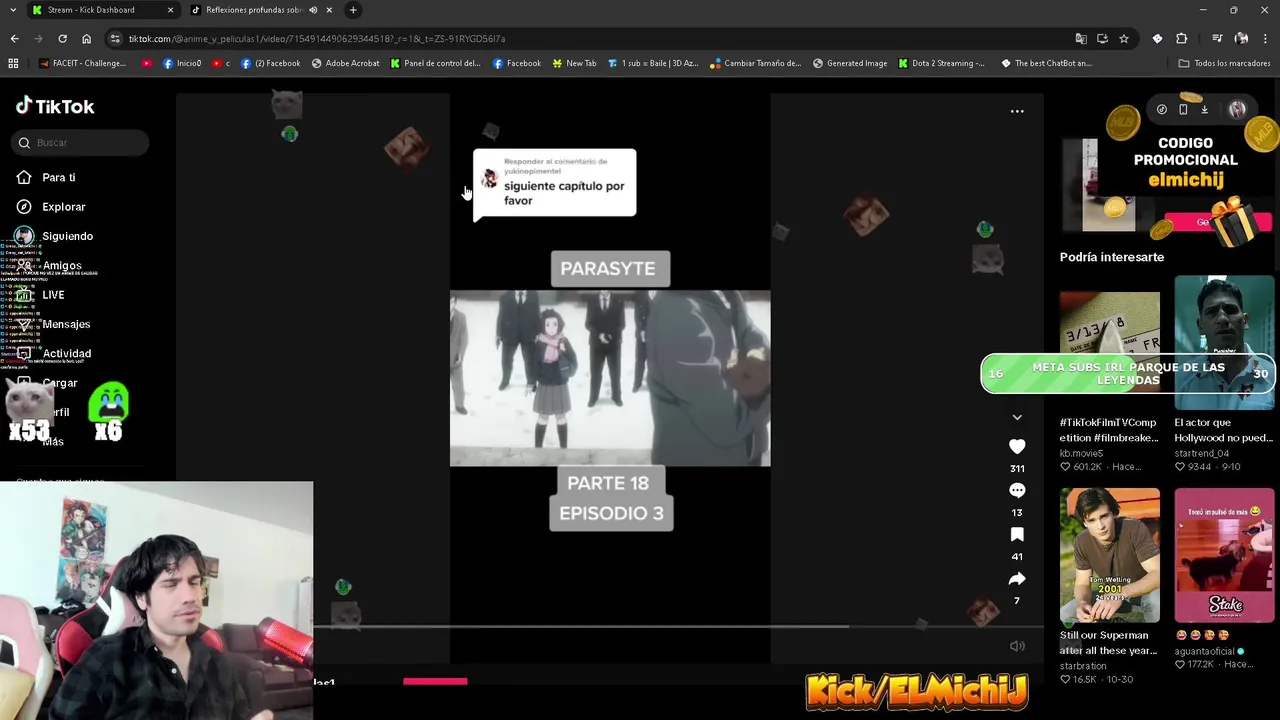The height and width of the screenshot is (720, 1280).
Task: Open the Siguiendo feed
Action: coord(67,236)
